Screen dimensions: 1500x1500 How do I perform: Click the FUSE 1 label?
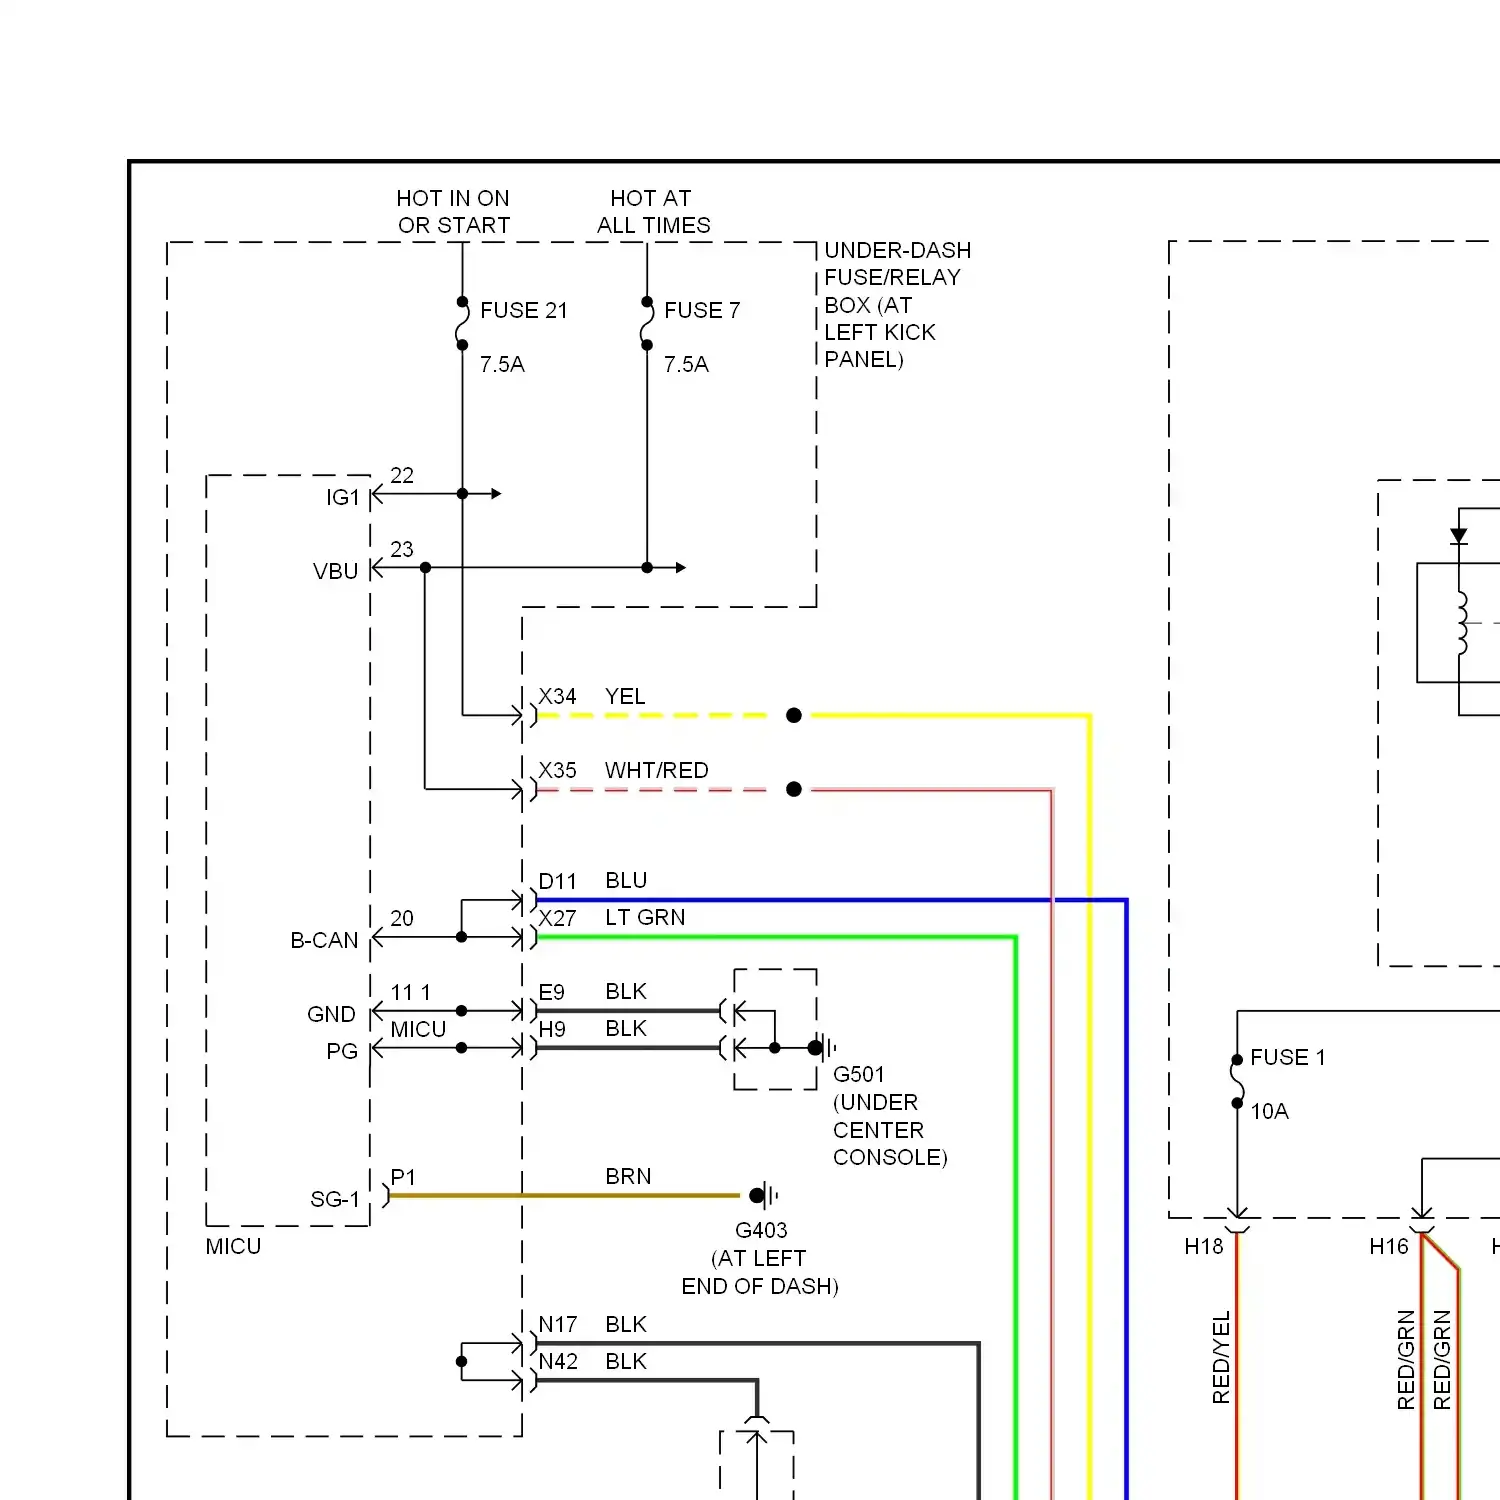1287,1057
